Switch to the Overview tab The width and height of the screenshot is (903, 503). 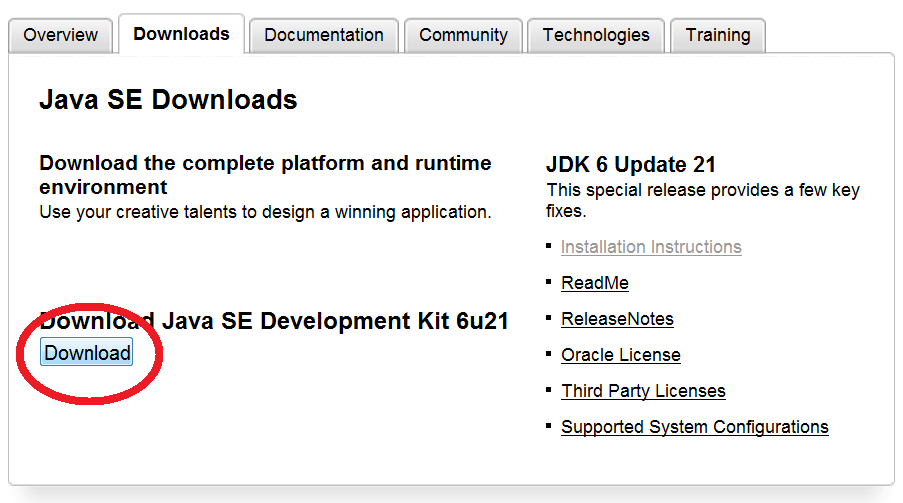click(60, 35)
